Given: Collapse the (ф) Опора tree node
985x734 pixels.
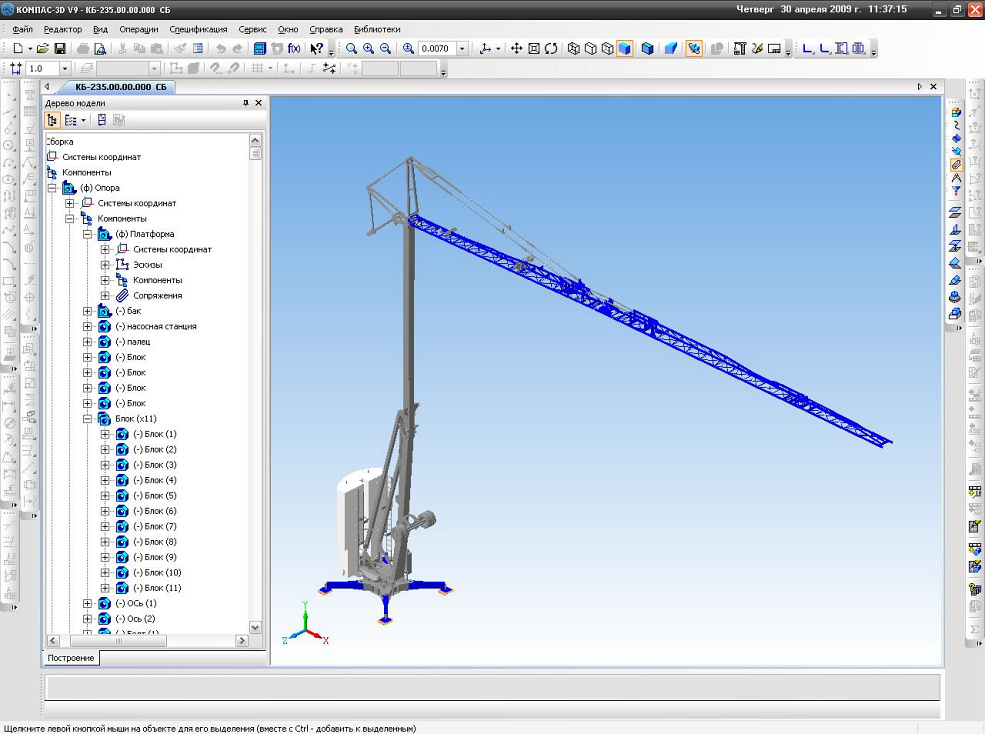Looking at the screenshot, I should coord(53,188).
